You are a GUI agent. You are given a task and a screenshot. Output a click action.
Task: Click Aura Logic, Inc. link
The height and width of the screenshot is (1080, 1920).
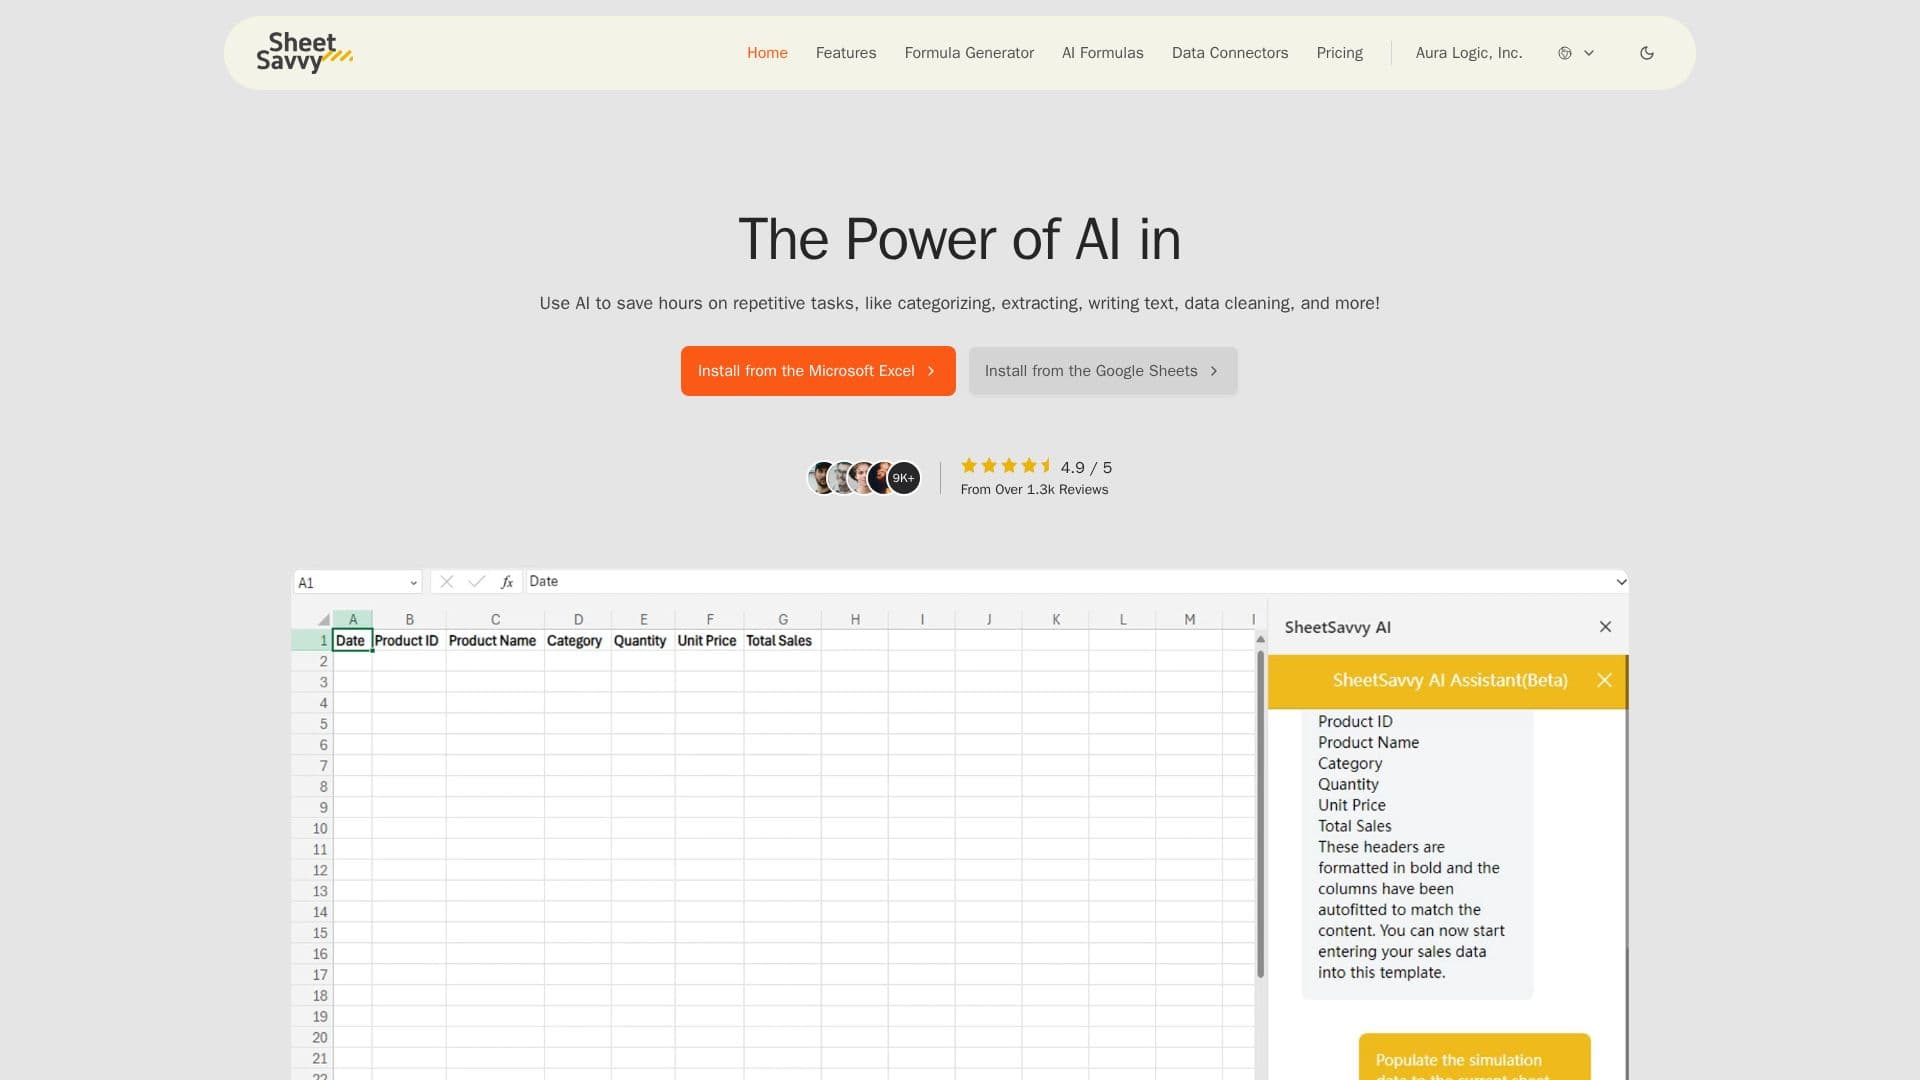coord(1468,53)
